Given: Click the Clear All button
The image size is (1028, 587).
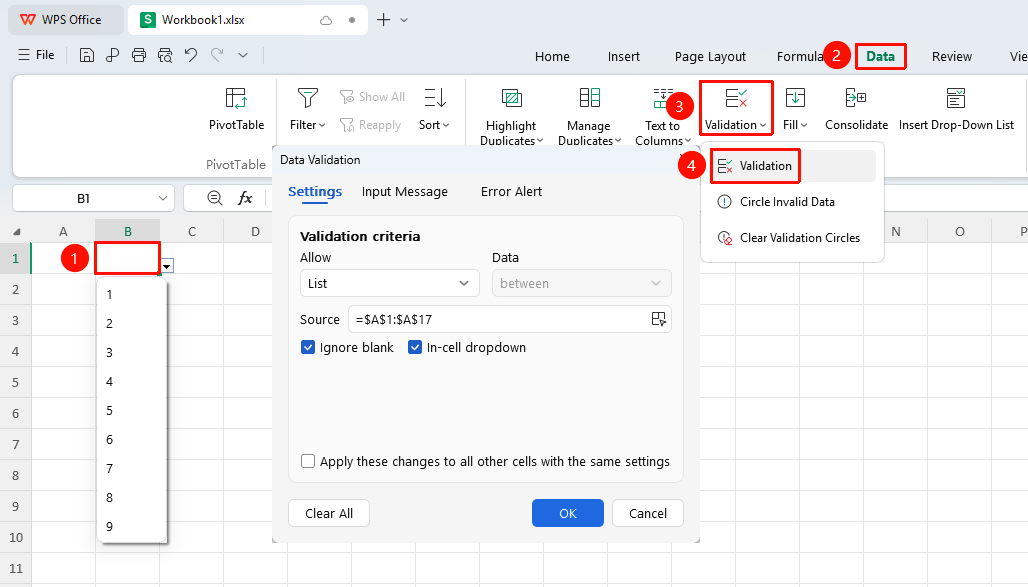Looking at the screenshot, I should (329, 513).
